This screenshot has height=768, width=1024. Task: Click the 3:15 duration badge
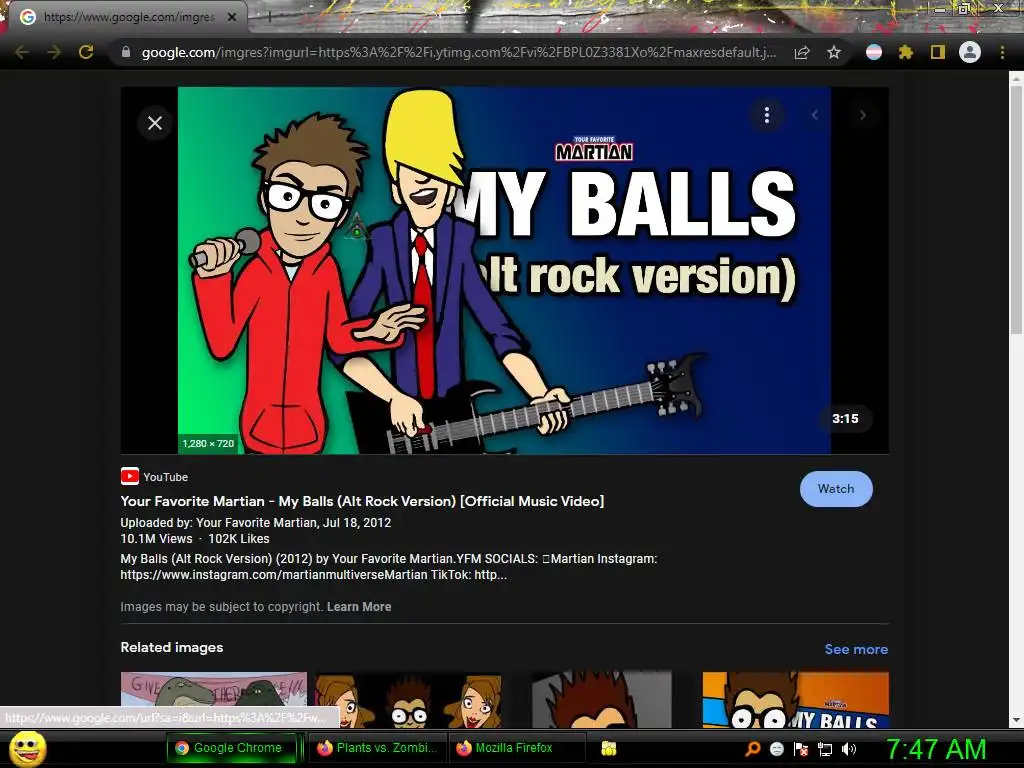pos(845,419)
